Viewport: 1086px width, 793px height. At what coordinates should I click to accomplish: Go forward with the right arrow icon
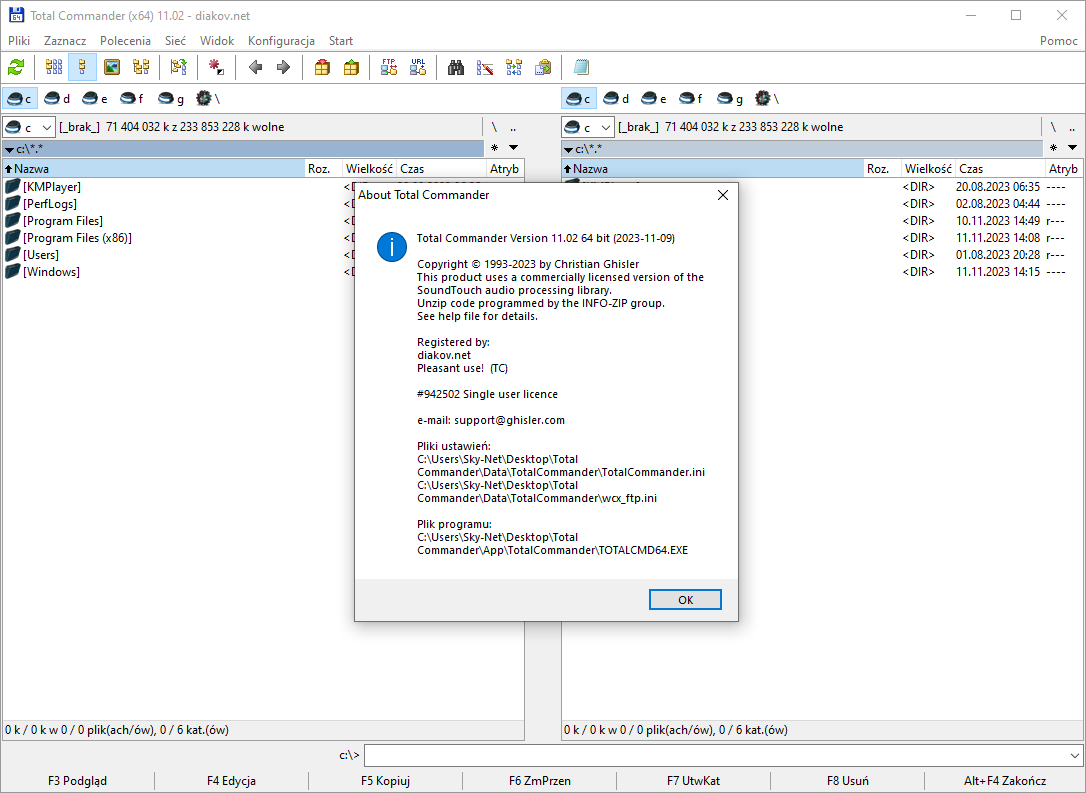[x=283, y=67]
